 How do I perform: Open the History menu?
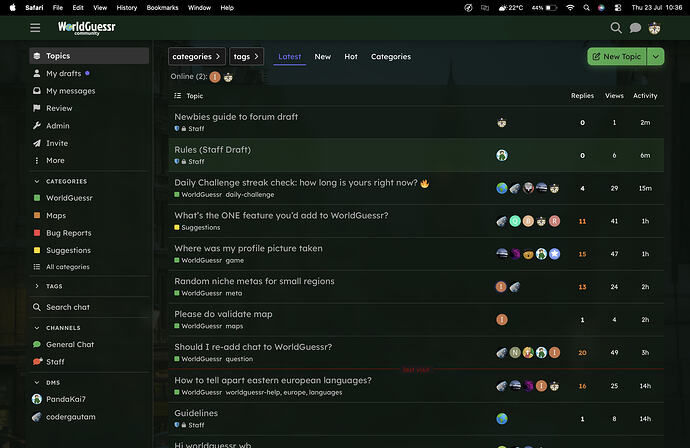tap(127, 7)
